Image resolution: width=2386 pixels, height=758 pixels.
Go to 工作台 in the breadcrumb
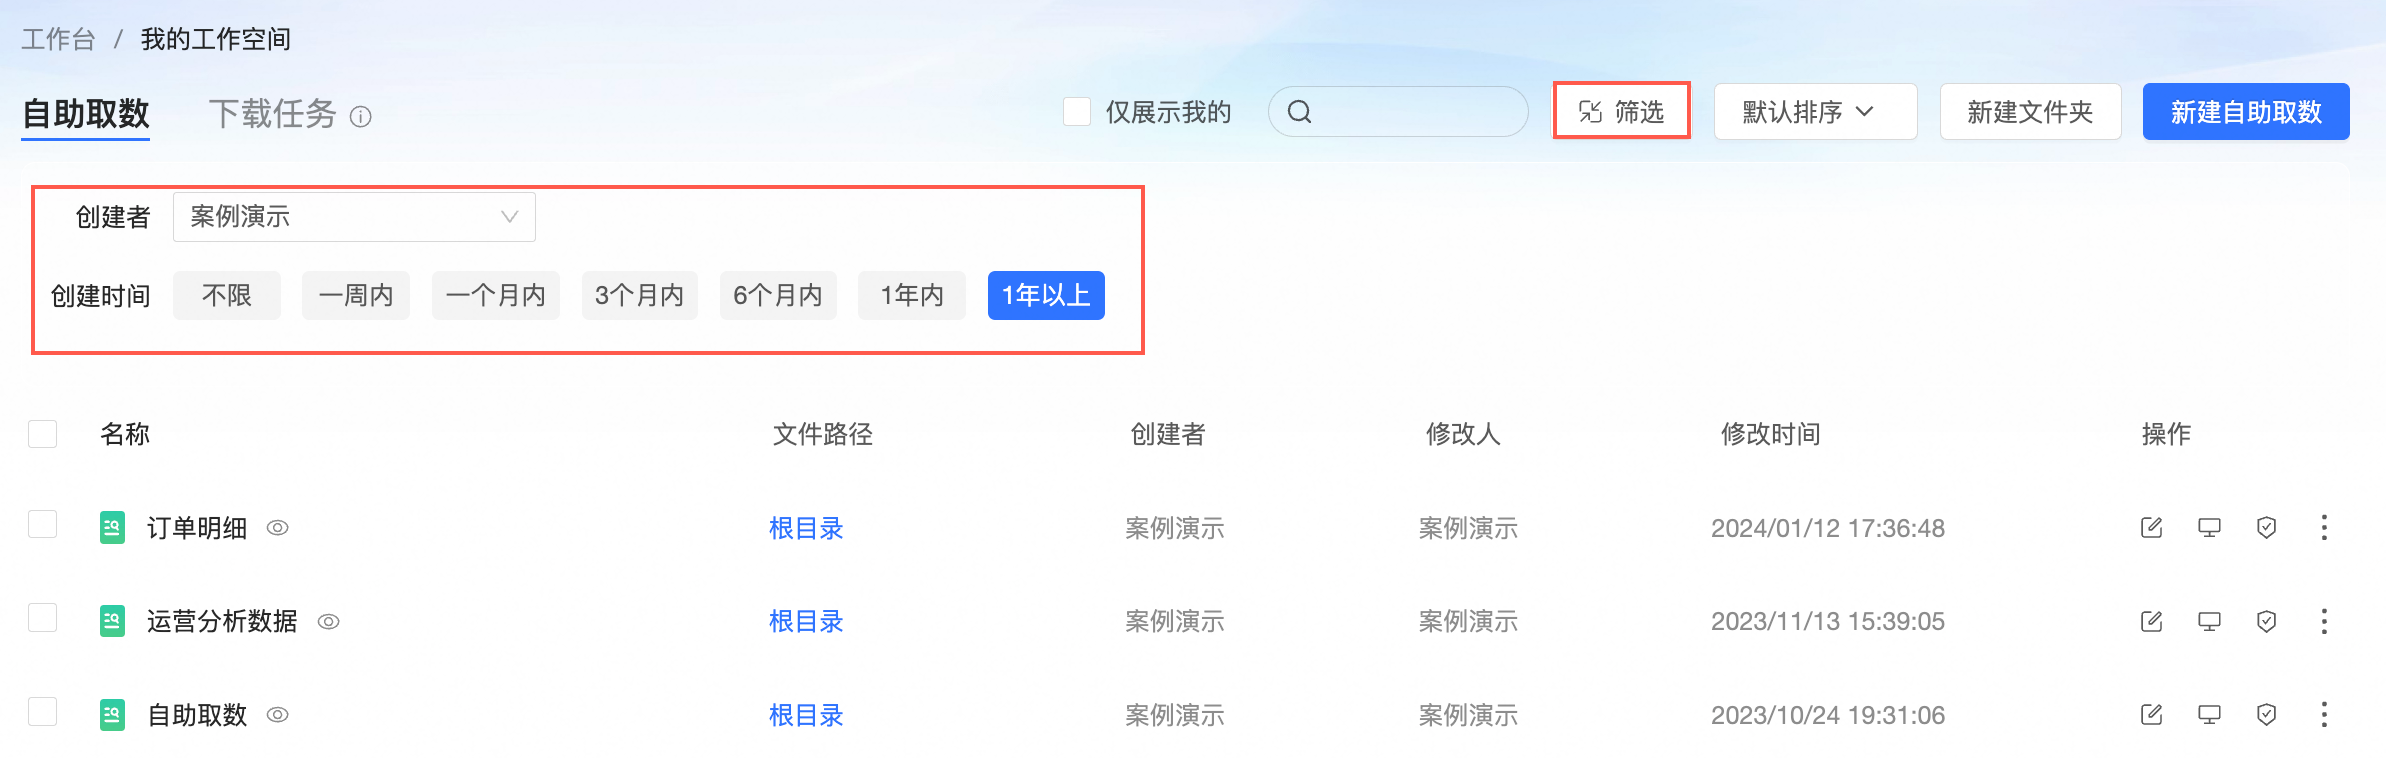[x=58, y=39]
